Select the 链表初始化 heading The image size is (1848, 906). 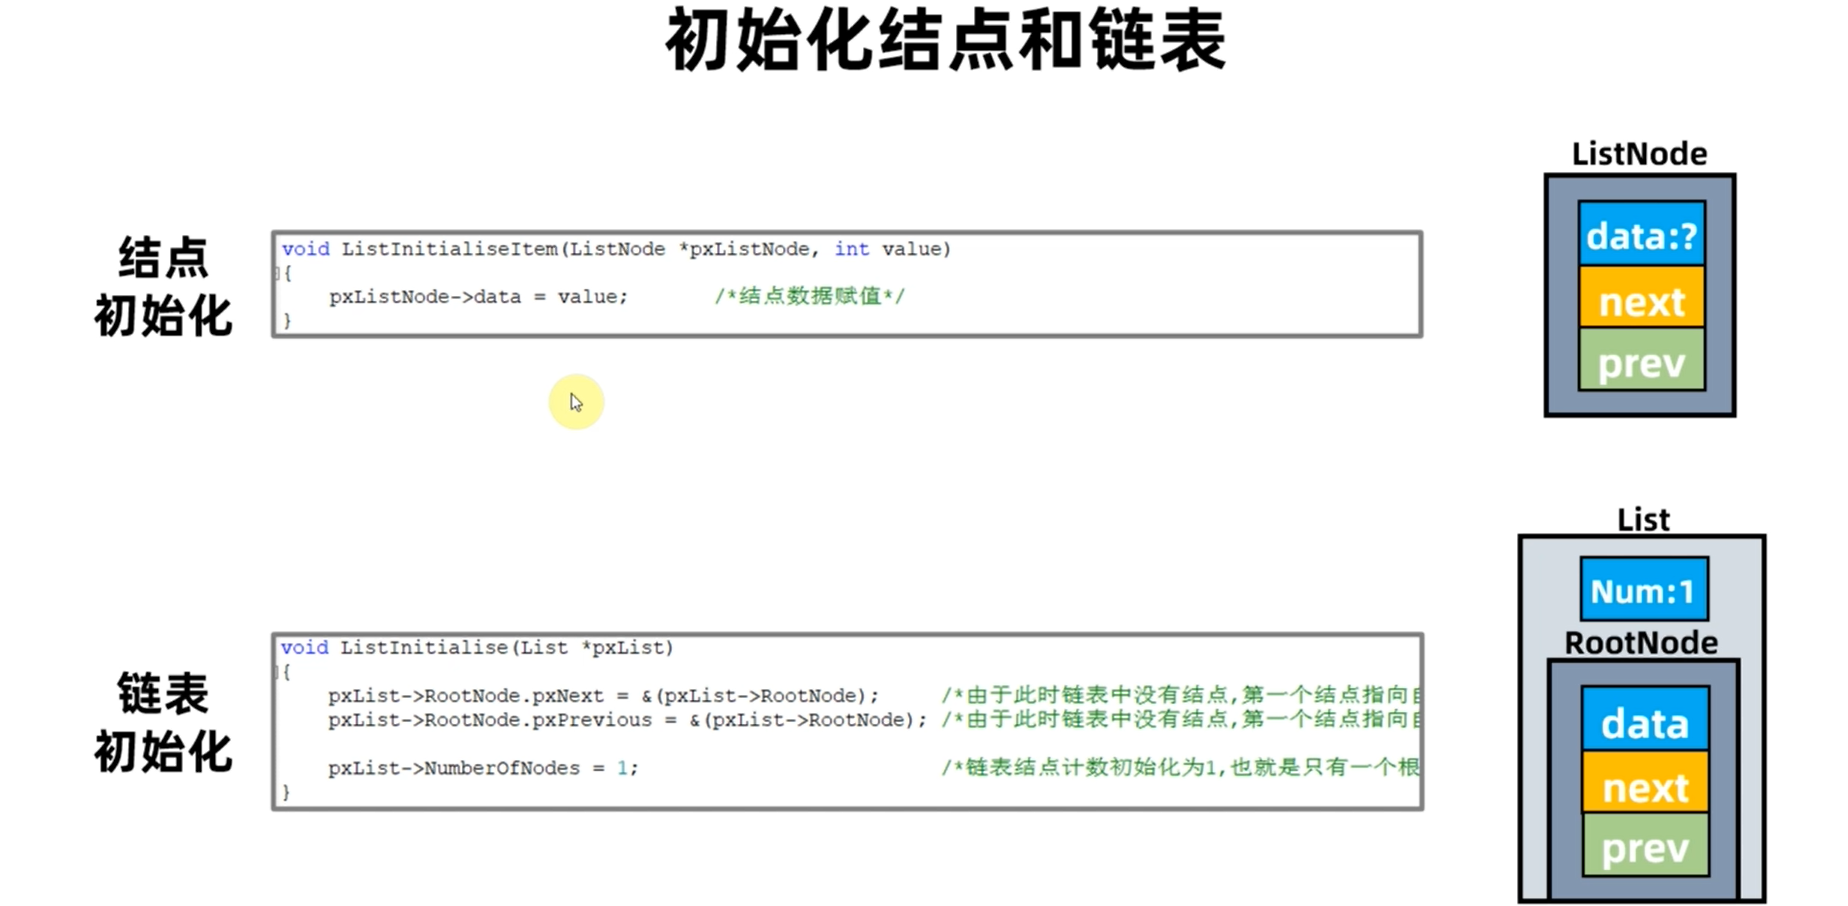(163, 720)
